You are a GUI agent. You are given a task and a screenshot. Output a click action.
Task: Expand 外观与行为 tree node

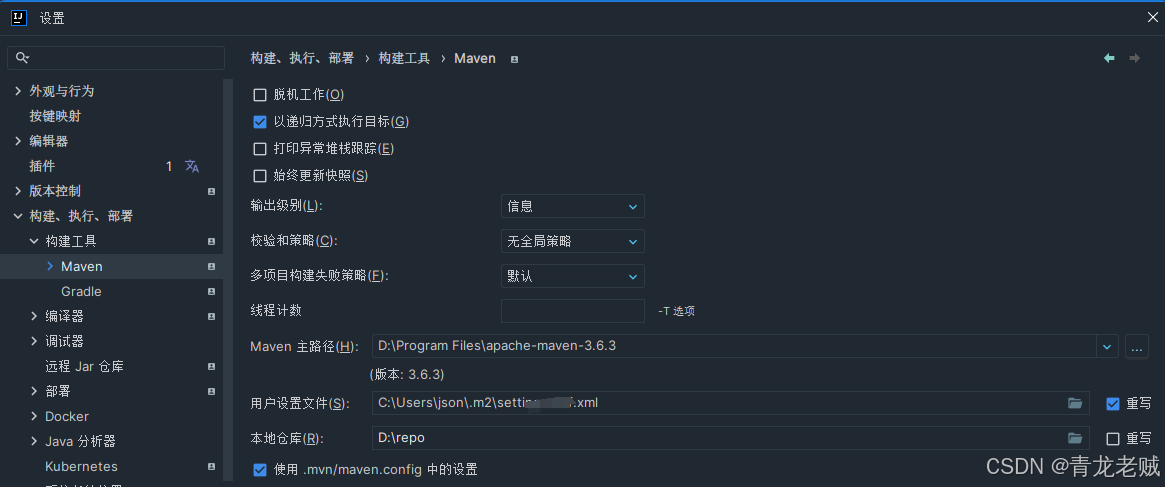click(x=18, y=91)
